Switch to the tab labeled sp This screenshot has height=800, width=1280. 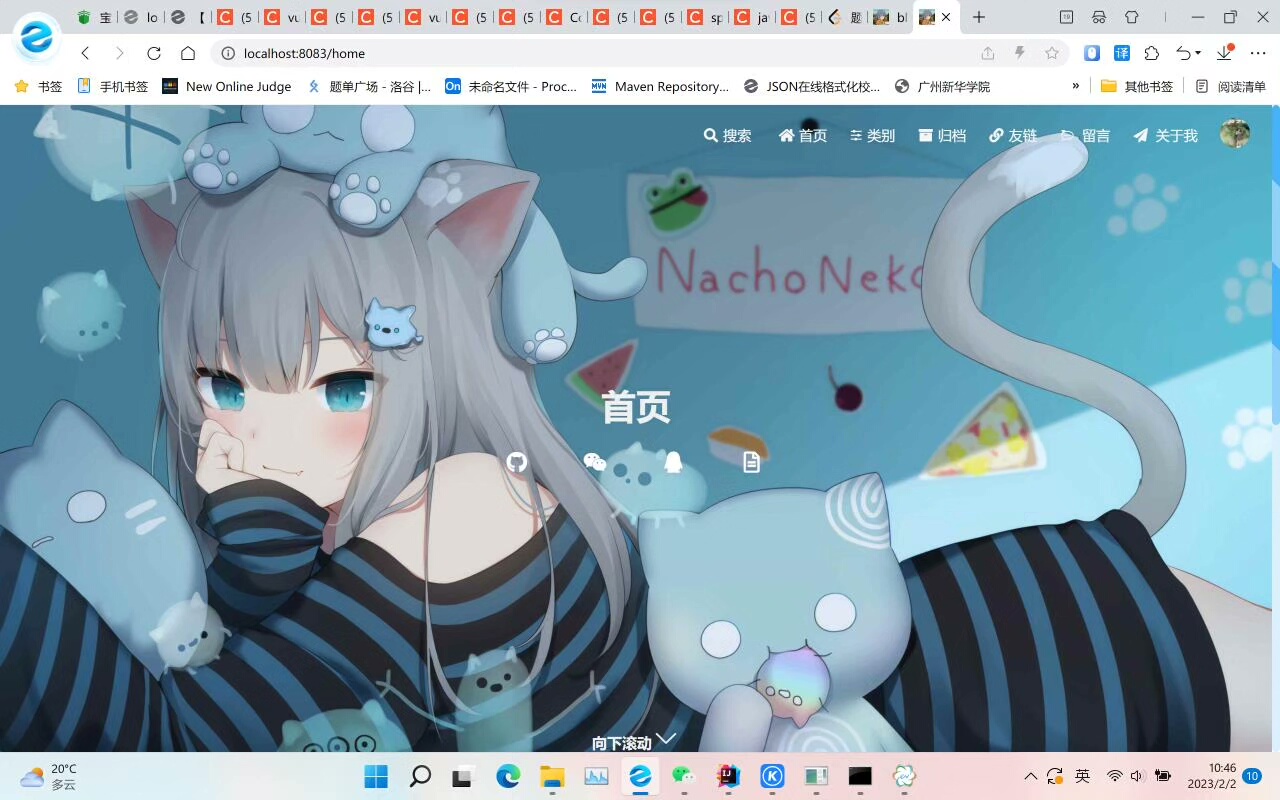(706, 17)
